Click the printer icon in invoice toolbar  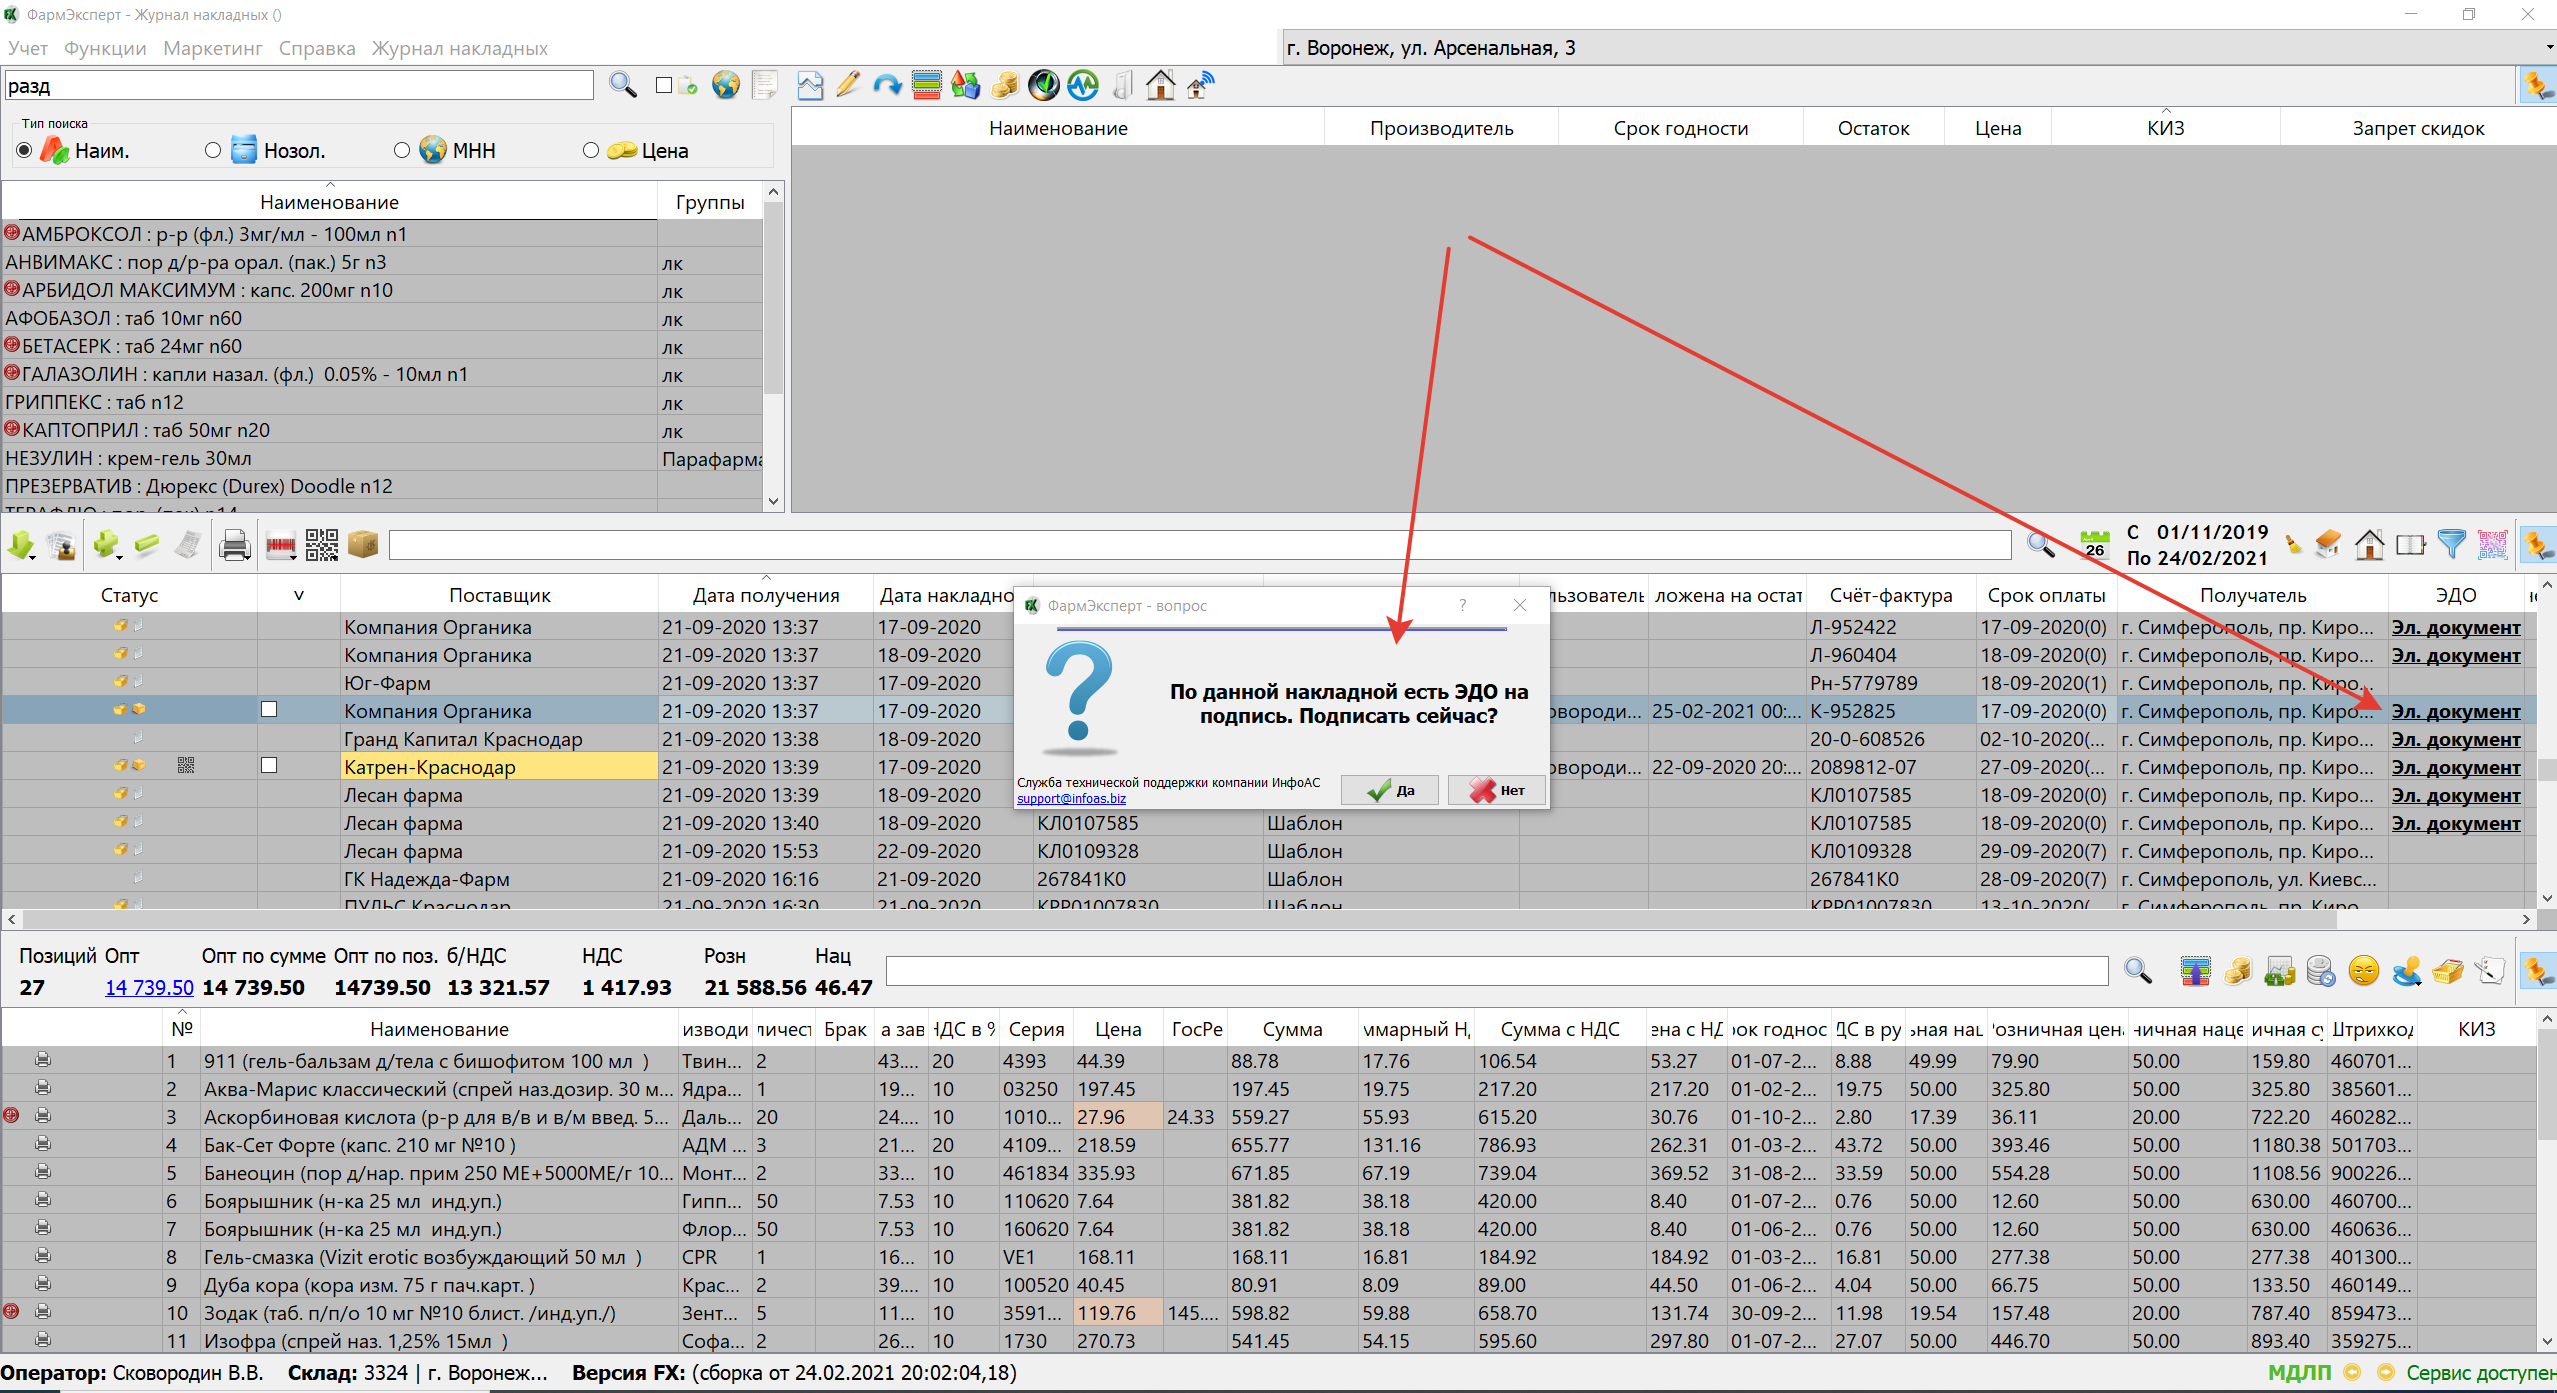pyautogui.click(x=234, y=545)
